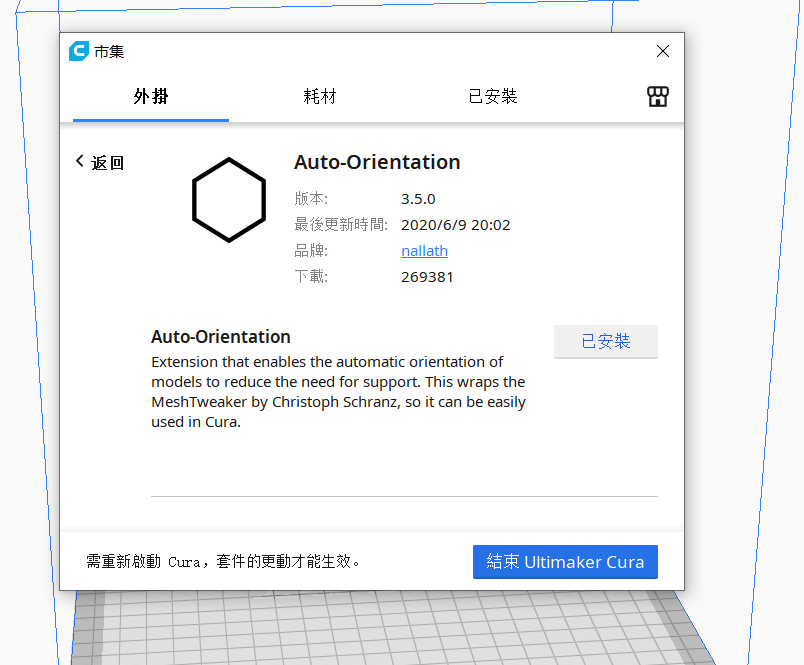The image size is (804, 665).
Task: Click the back chevron arrow
Action: coord(79,161)
